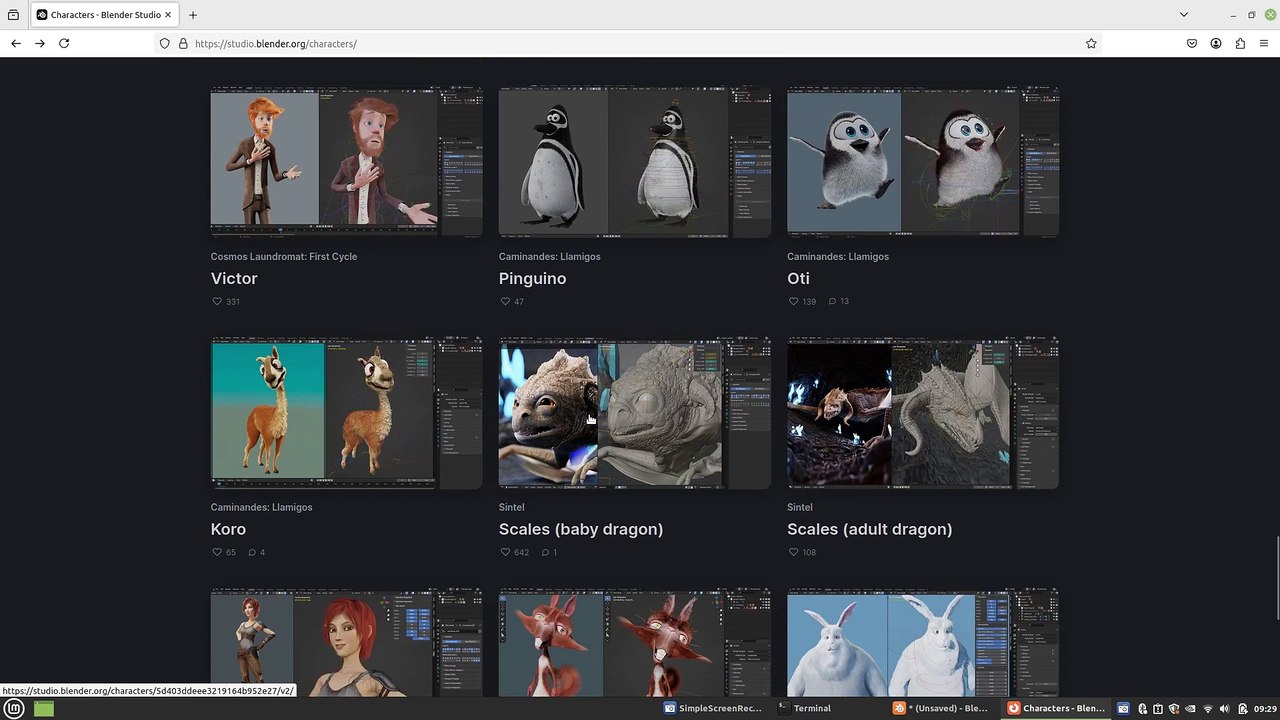Screen dimensions: 1280x720
Task: Open the Scales (baby dragon) title link
Action: [580, 529]
